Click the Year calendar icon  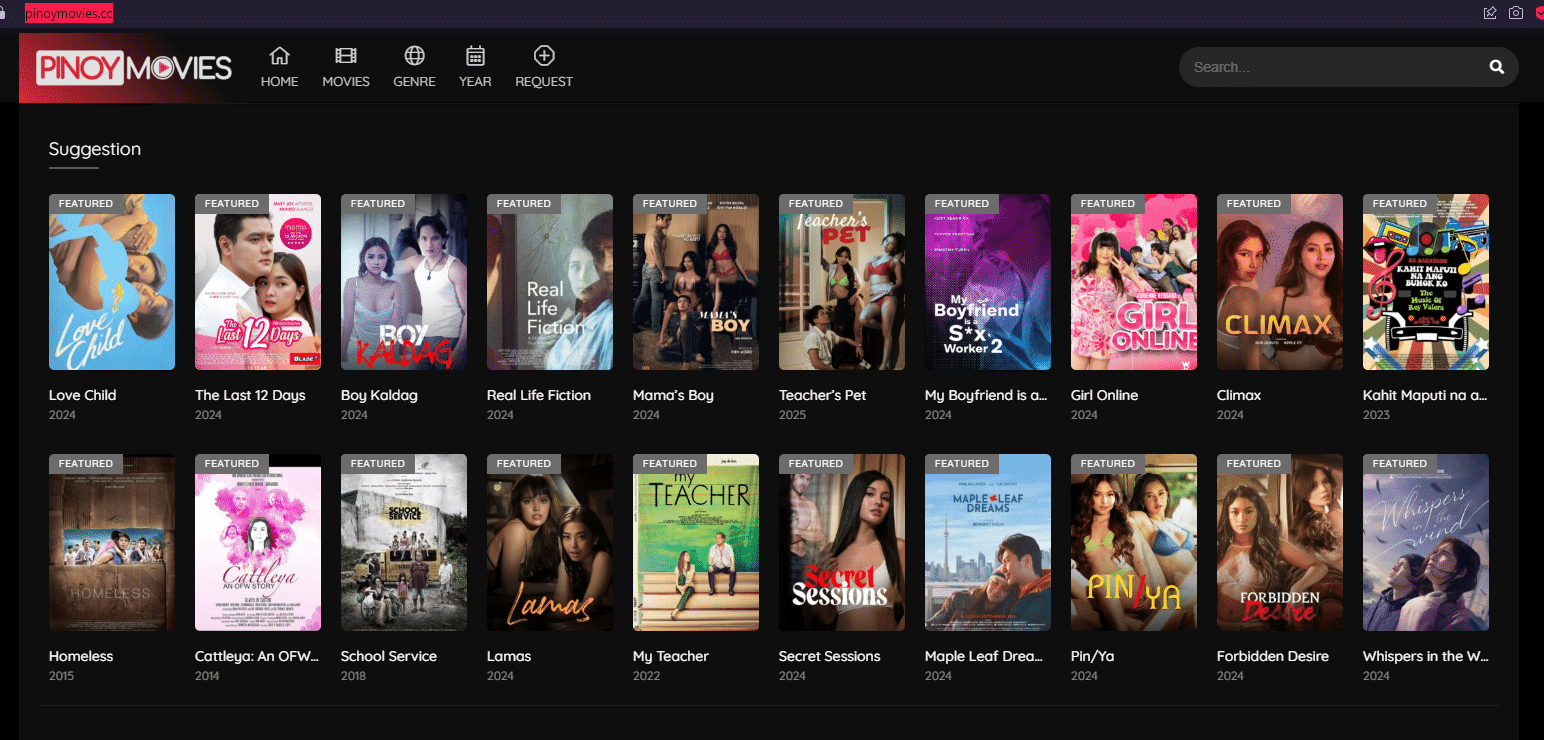point(475,56)
